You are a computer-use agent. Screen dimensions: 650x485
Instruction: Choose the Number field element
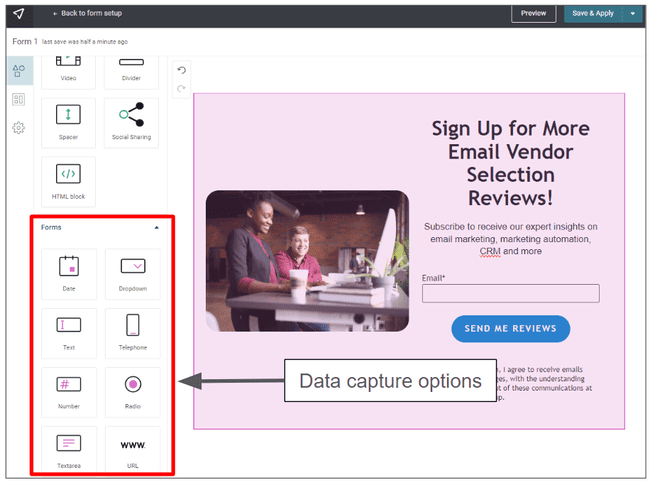[68, 391]
